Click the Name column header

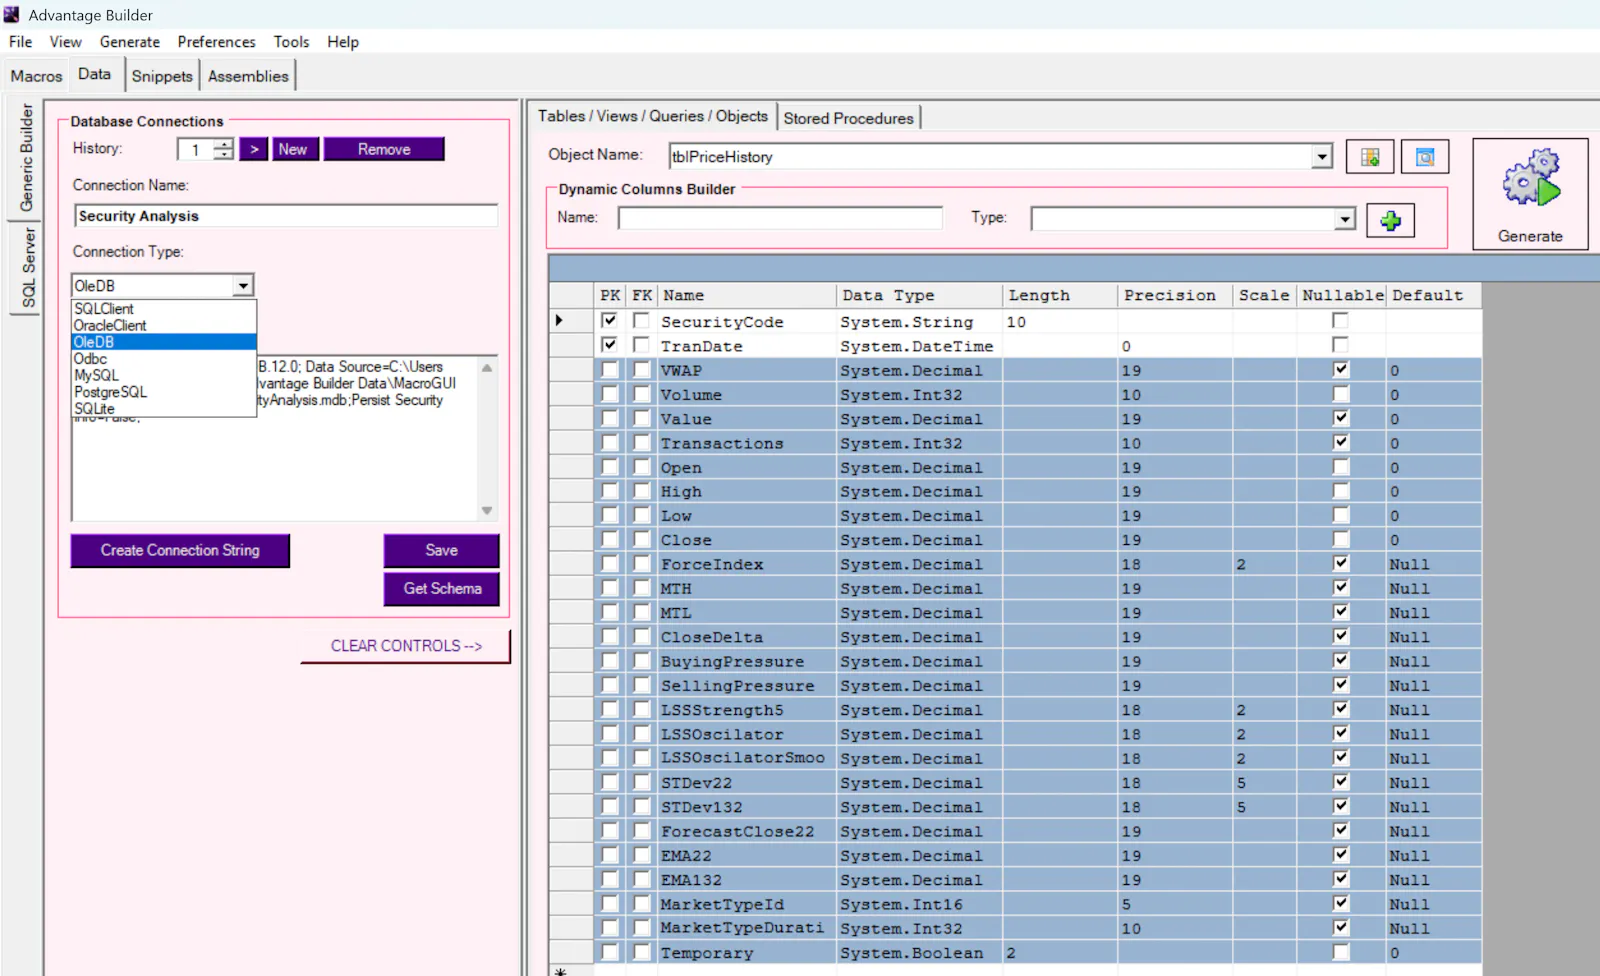tap(746, 295)
